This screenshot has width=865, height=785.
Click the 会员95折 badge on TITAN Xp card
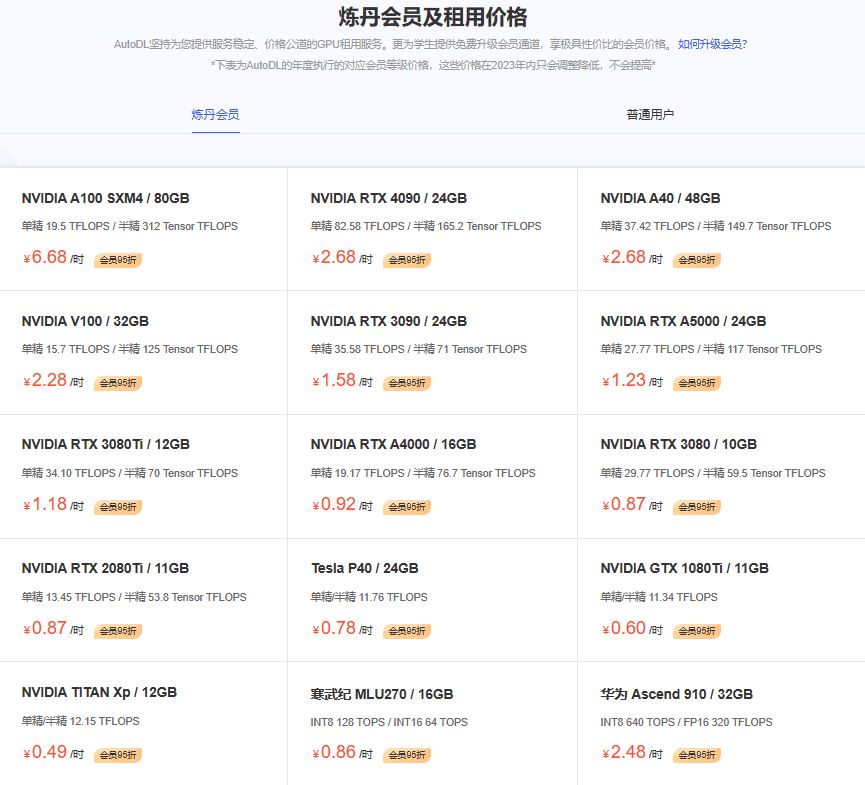[x=118, y=755]
